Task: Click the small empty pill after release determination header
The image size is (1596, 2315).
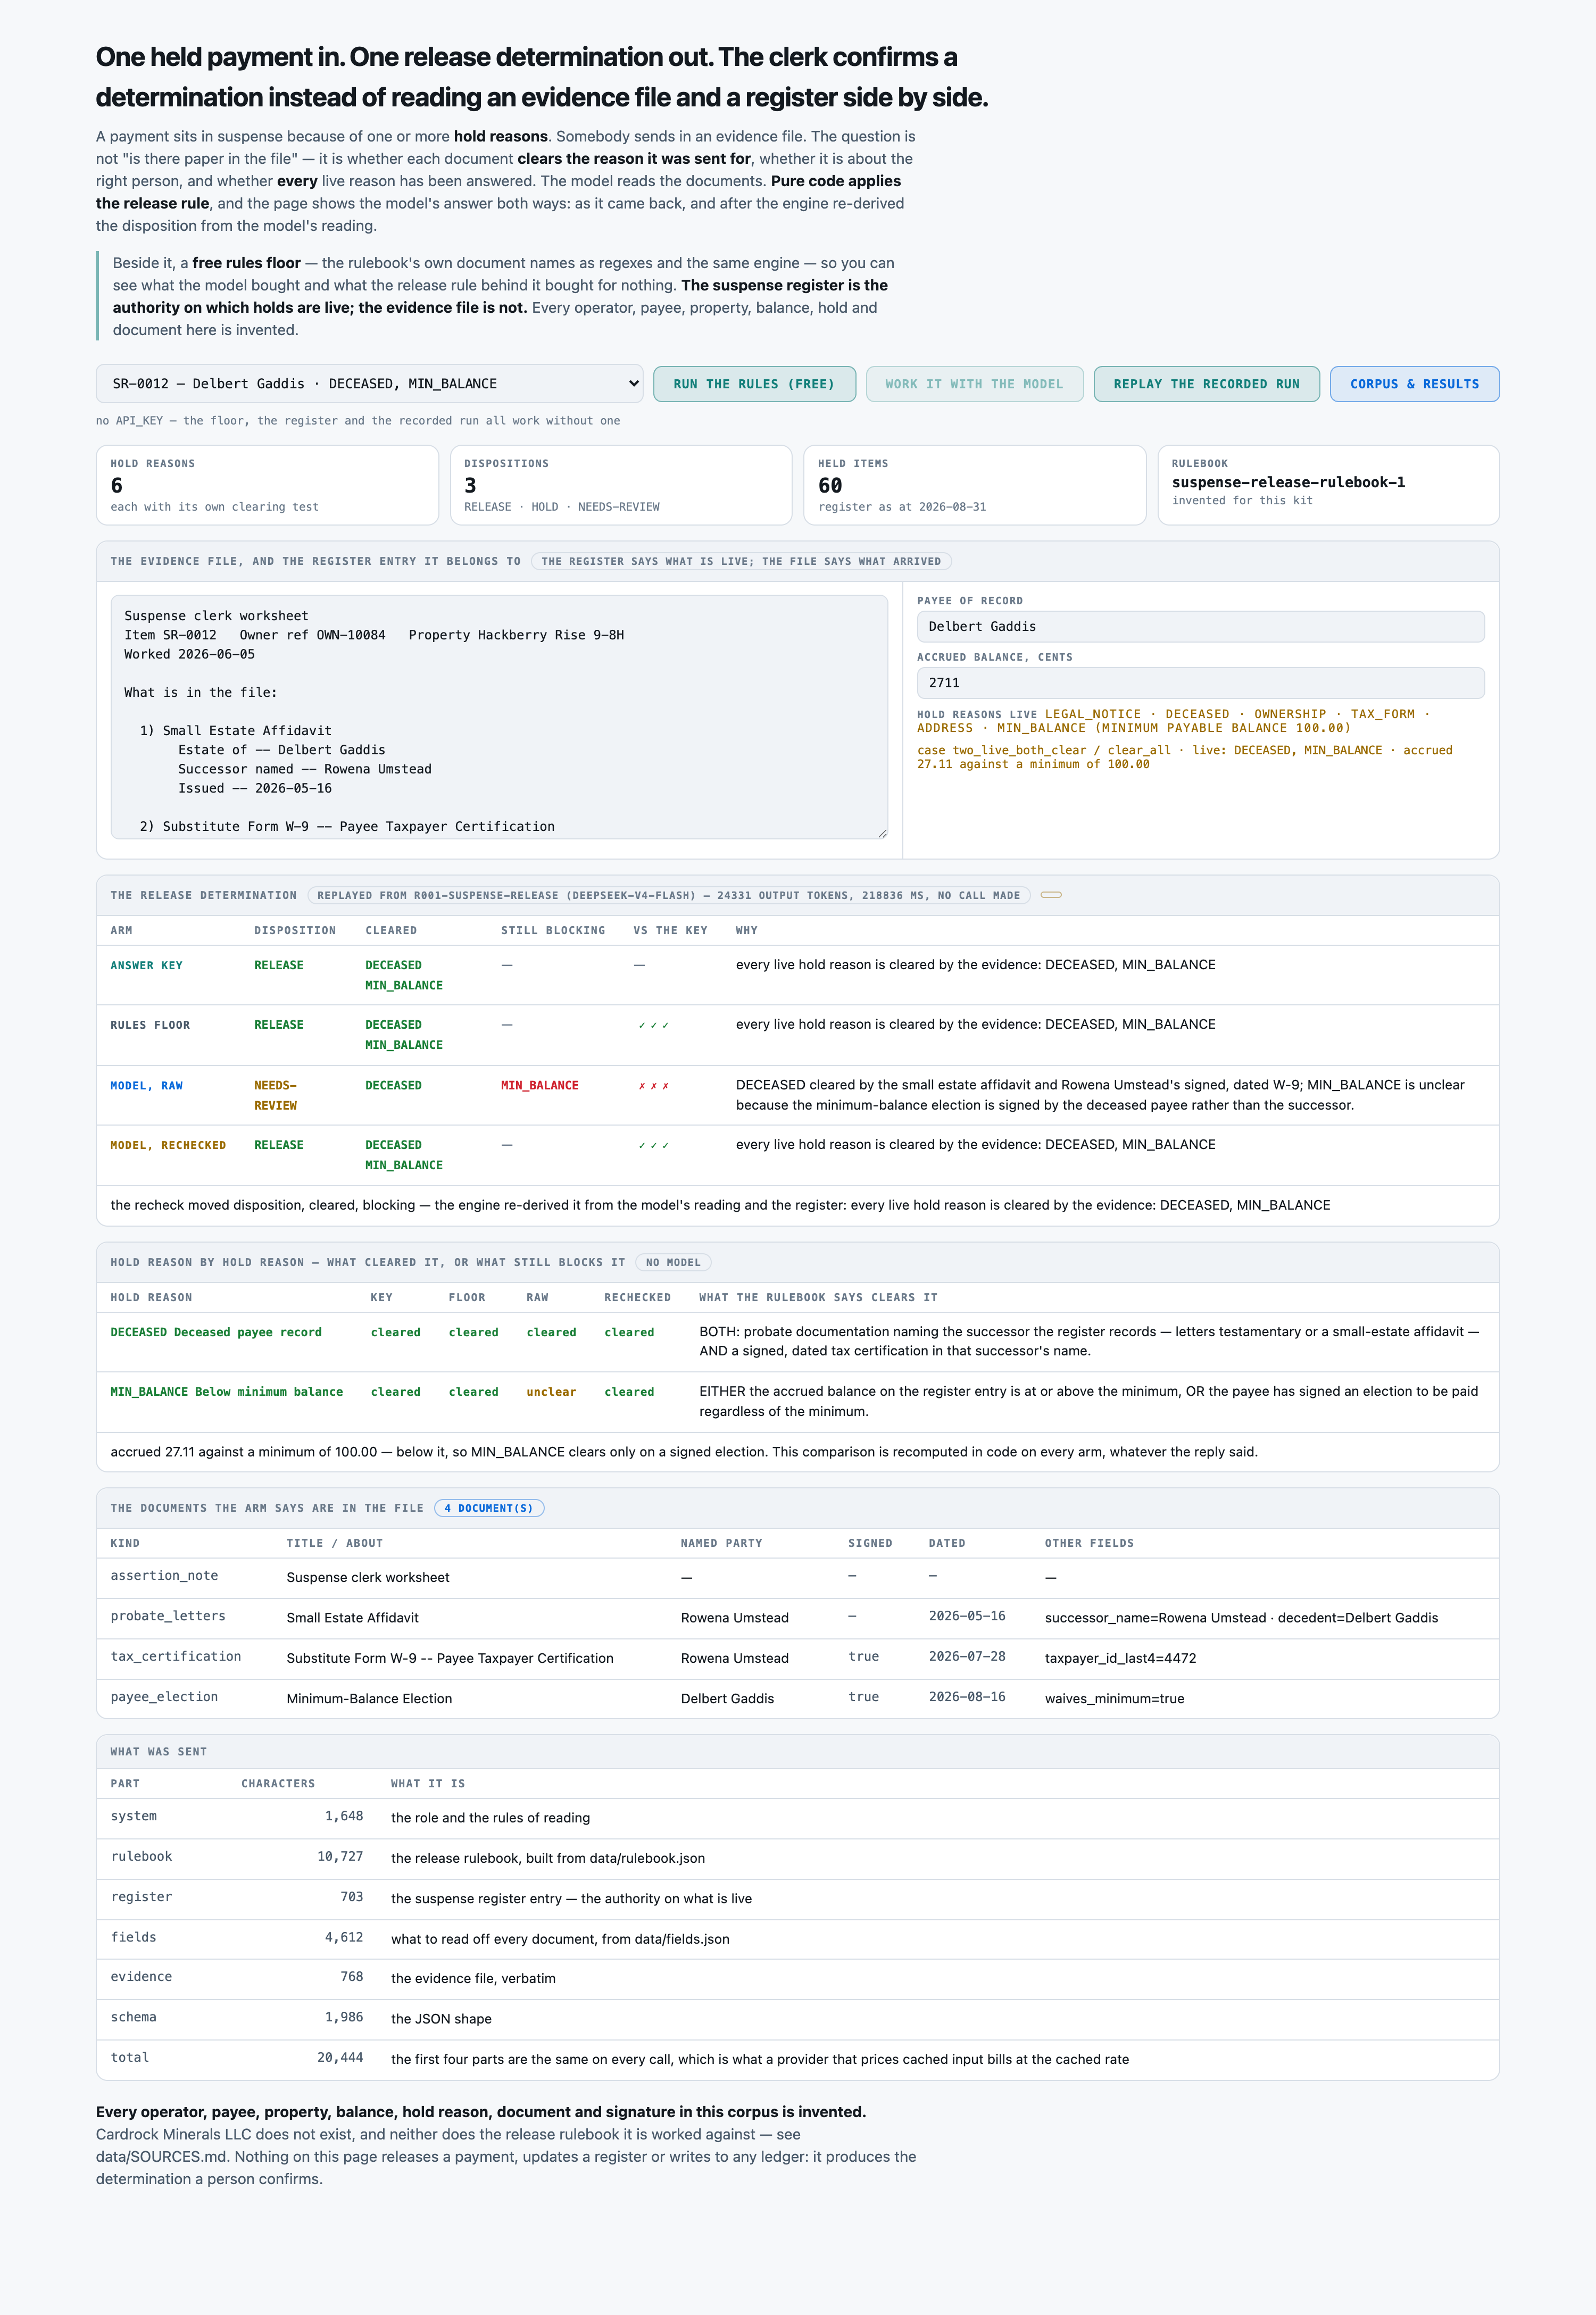Action: (x=1051, y=895)
